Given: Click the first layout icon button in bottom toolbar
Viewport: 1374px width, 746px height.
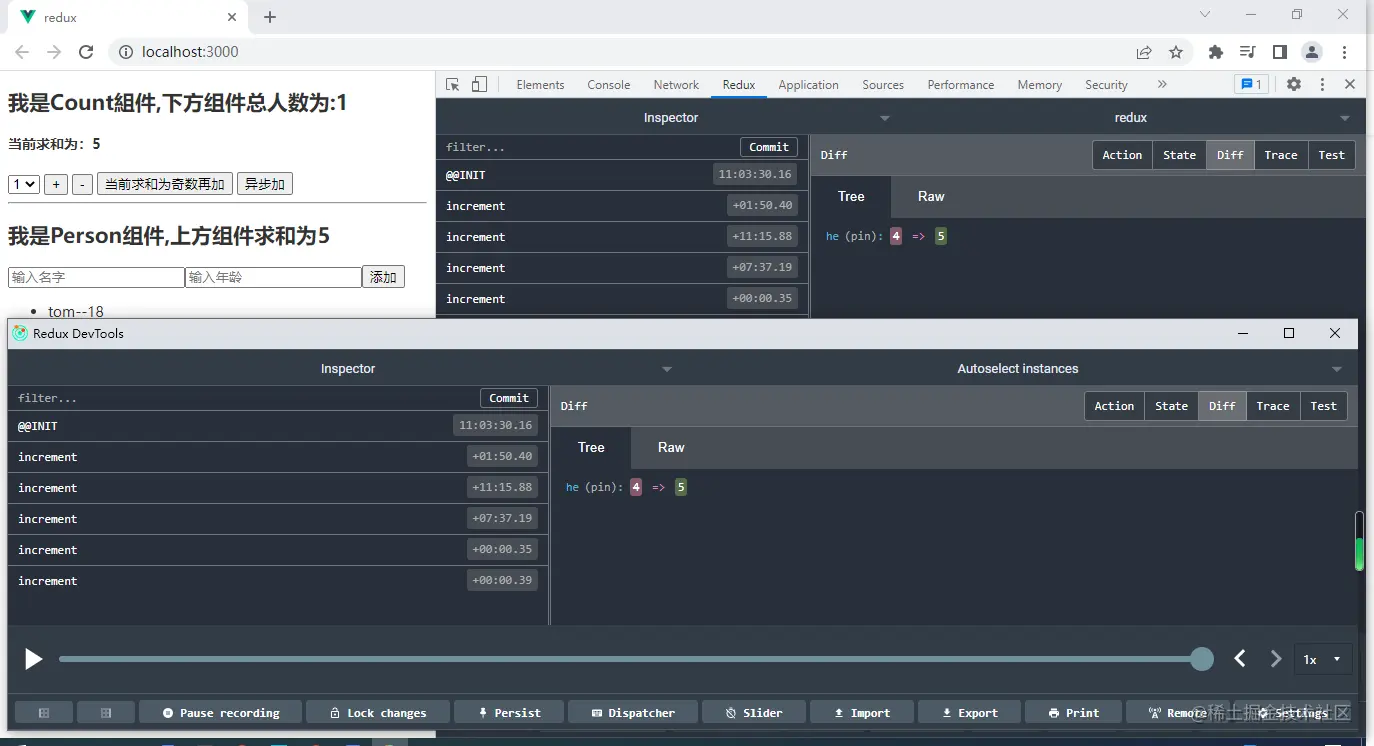Looking at the screenshot, I should point(44,713).
